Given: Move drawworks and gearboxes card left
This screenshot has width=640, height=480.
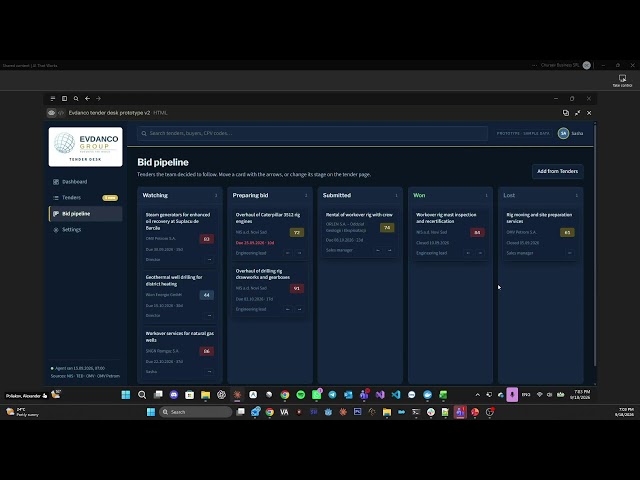Looking at the screenshot, I should [x=288, y=309].
